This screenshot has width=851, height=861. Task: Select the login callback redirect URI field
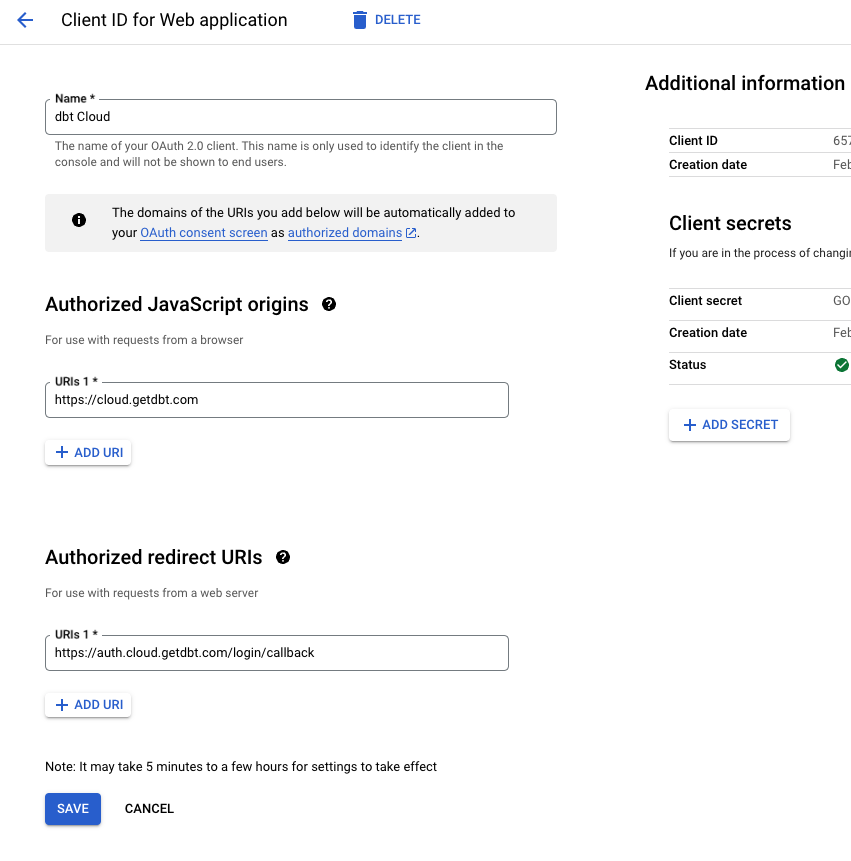277,651
